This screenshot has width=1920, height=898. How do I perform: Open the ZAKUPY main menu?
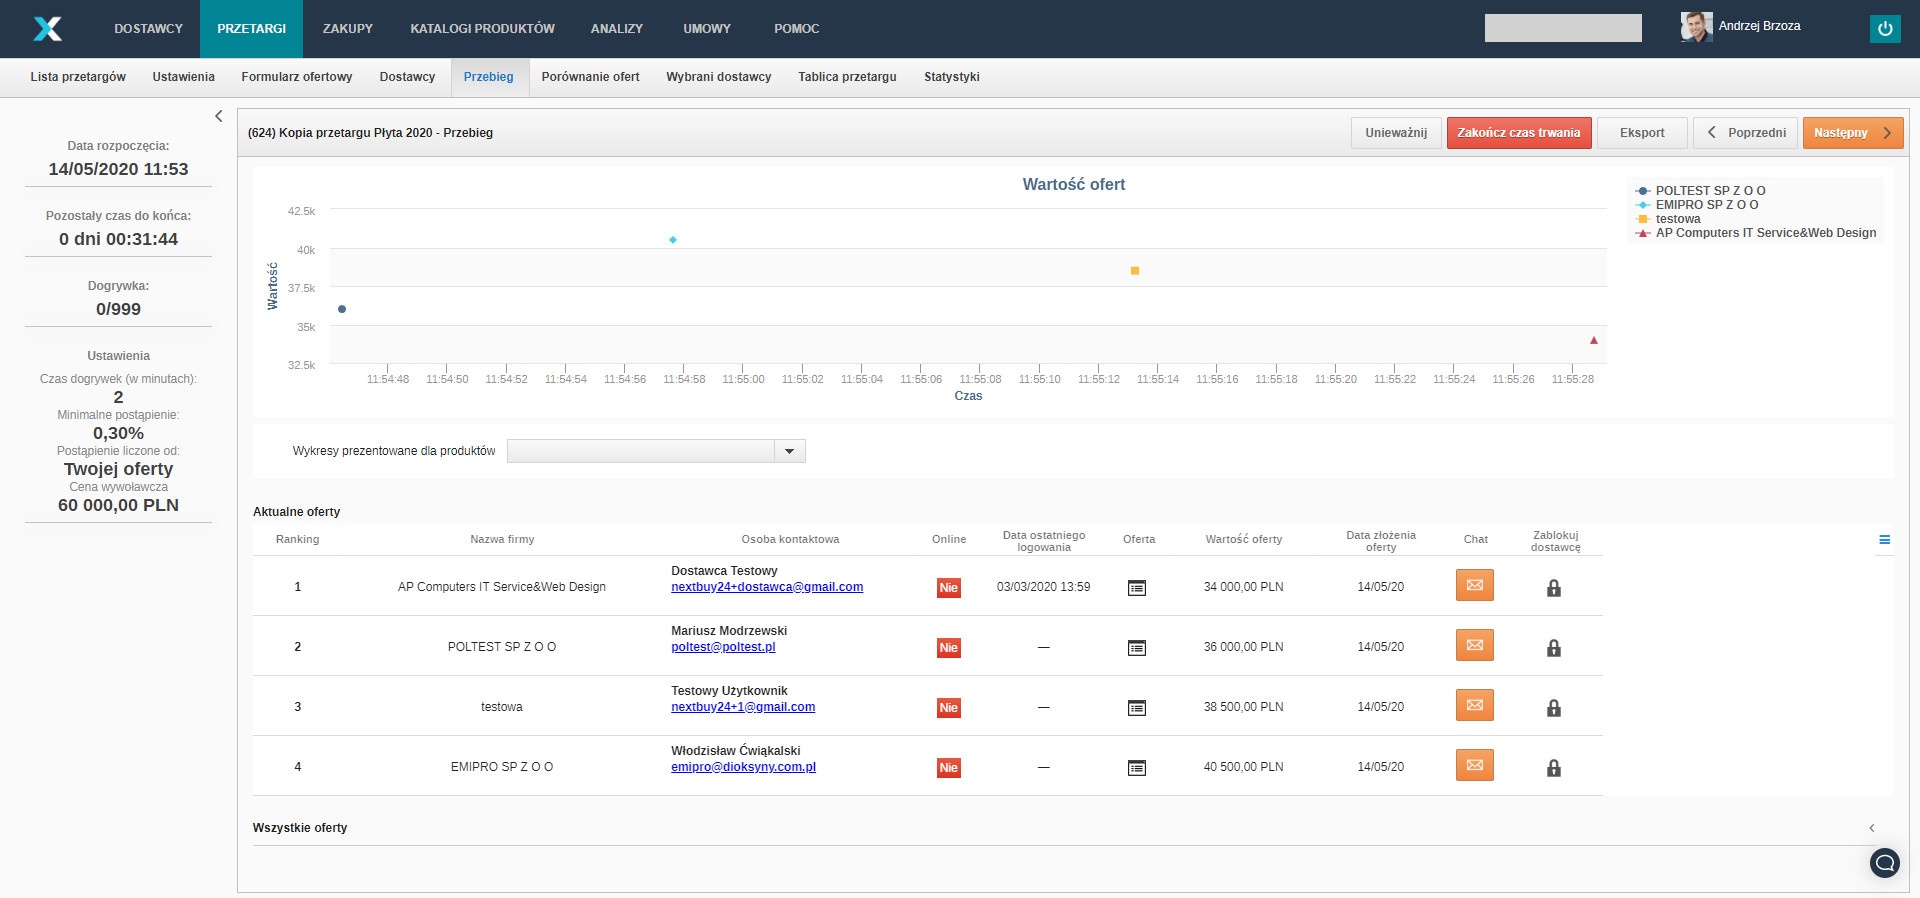coord(347,29)
